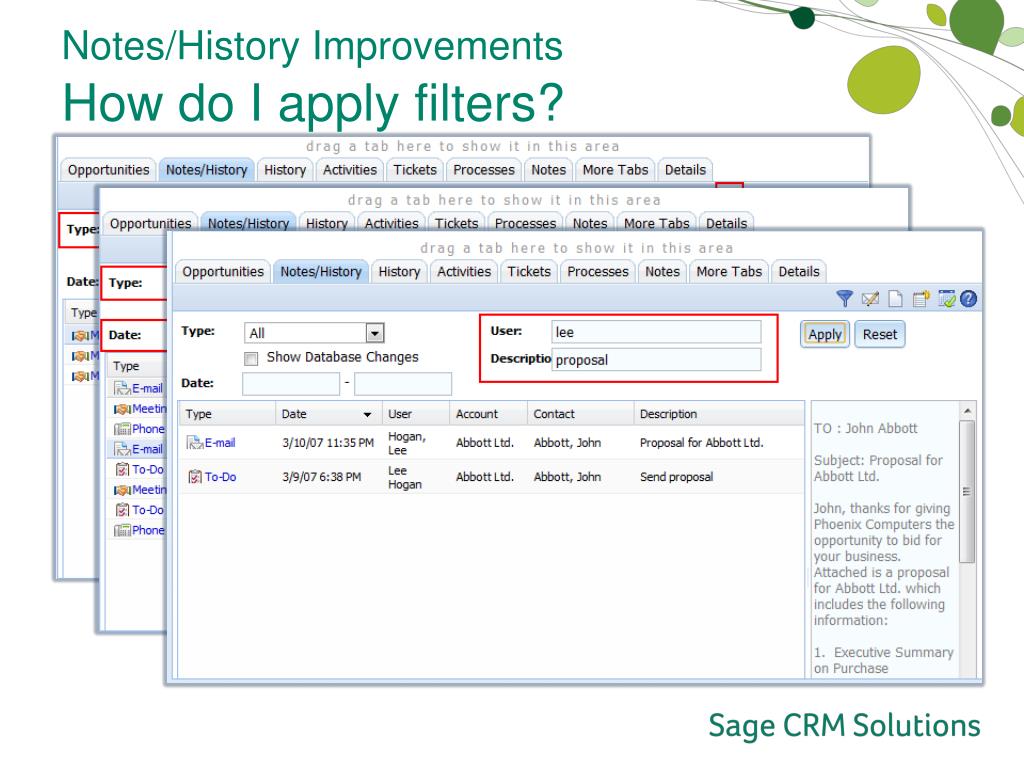Click the Apply button
Viewport: 1024px width, 768px height.
point(825,334)
